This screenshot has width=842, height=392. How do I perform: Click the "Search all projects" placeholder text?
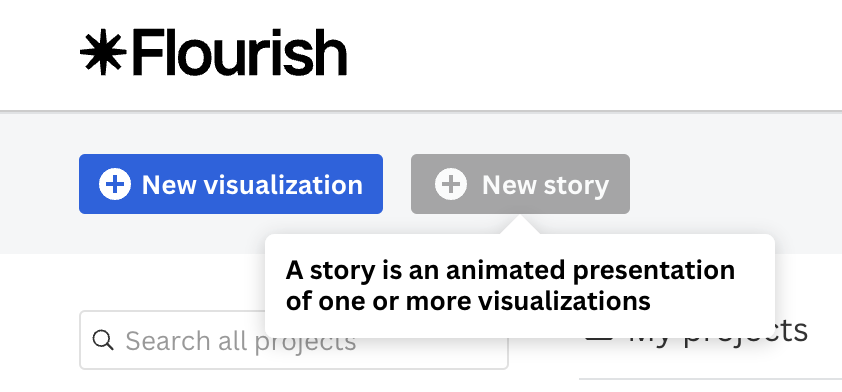(241, 341)
